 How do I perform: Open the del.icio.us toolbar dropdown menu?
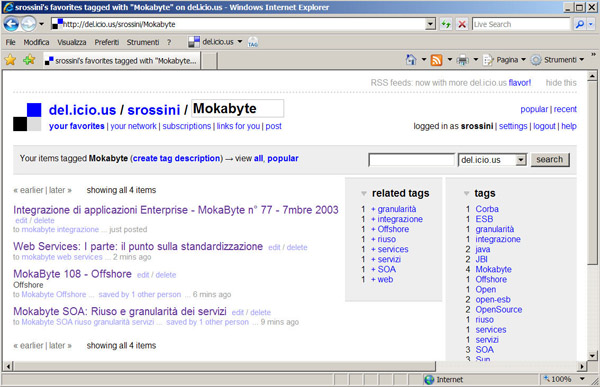pos(240,41)
